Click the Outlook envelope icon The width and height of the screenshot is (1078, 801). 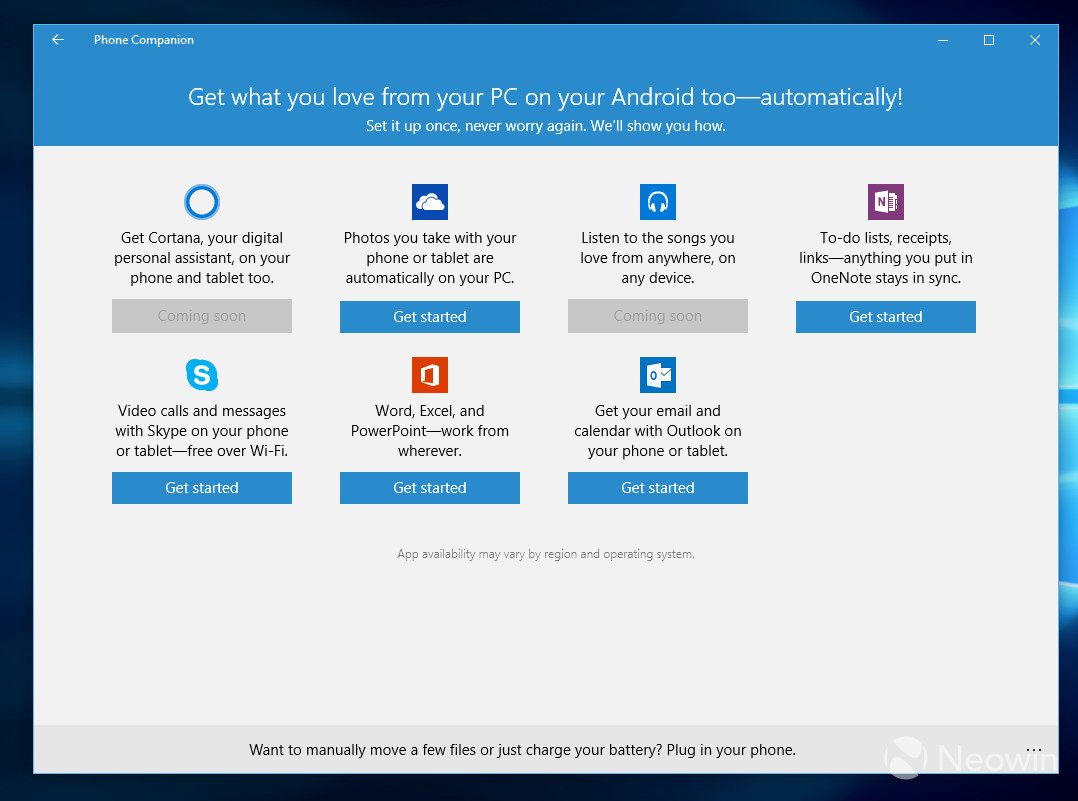658,375
